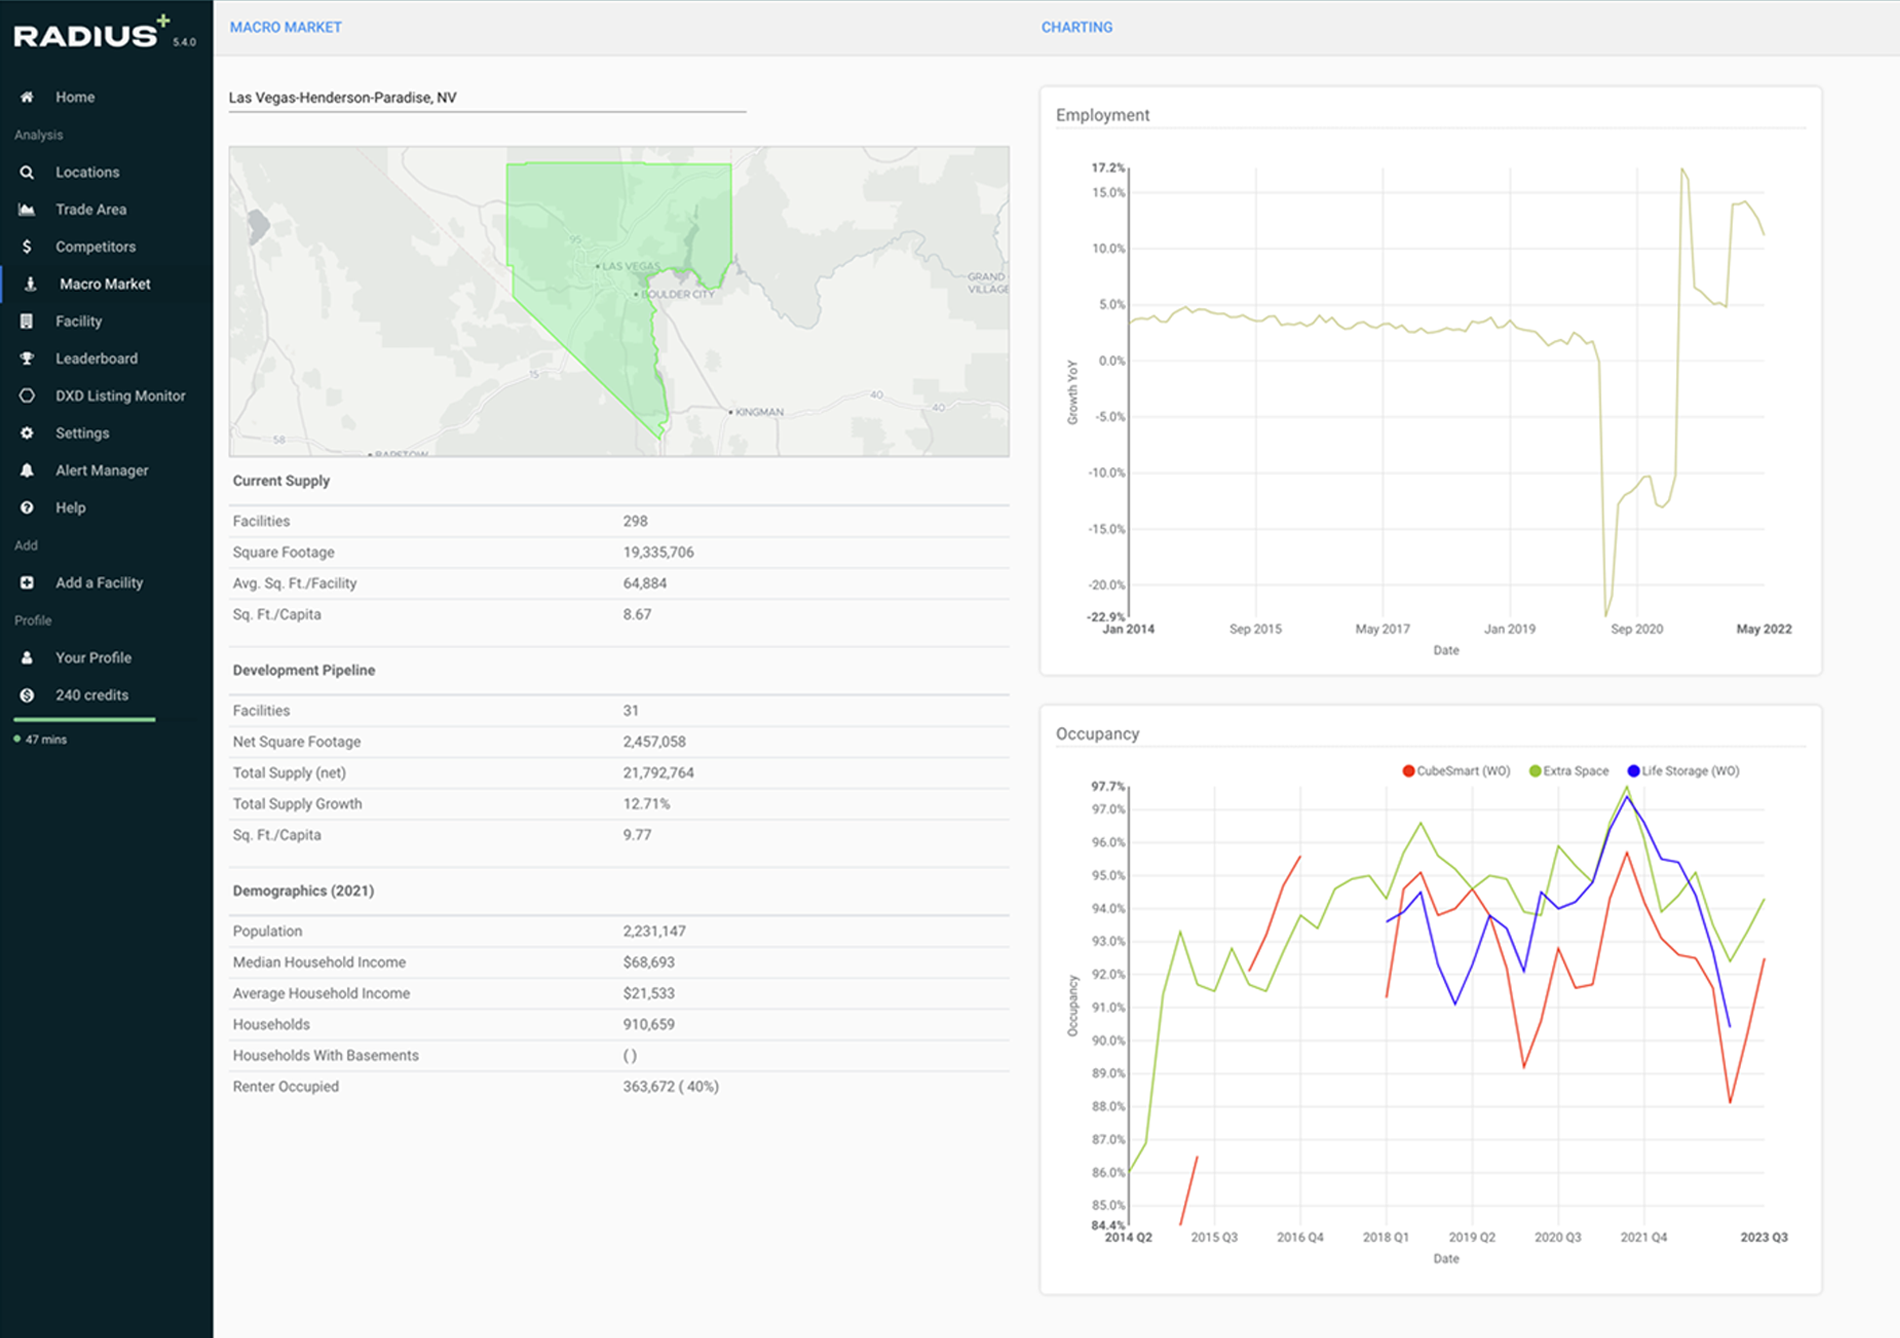Screen dimensions: 1900x1338
Task: Click the Leaderboard trophy icon
Action: click(27, 358)
